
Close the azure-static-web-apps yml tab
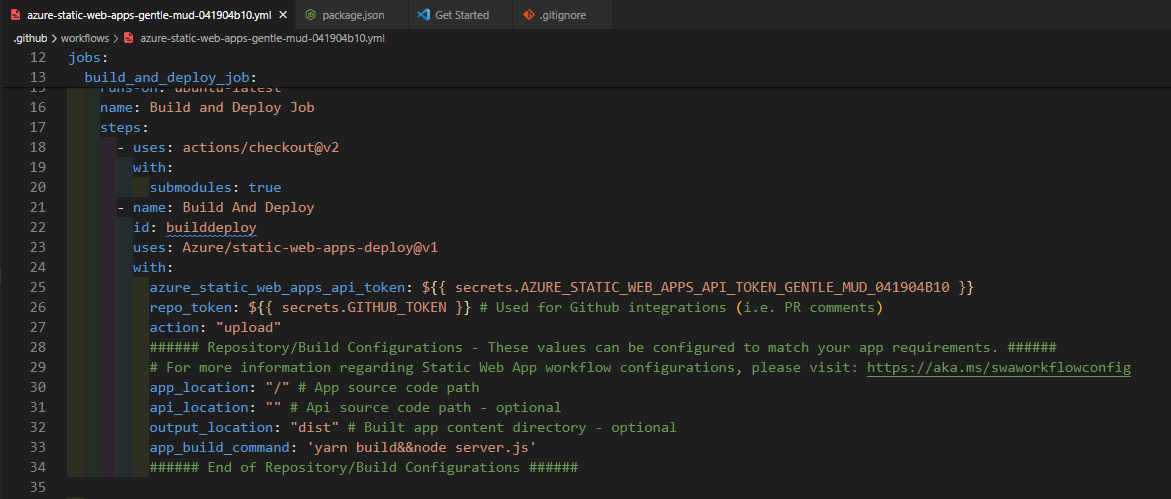point(283,14)
